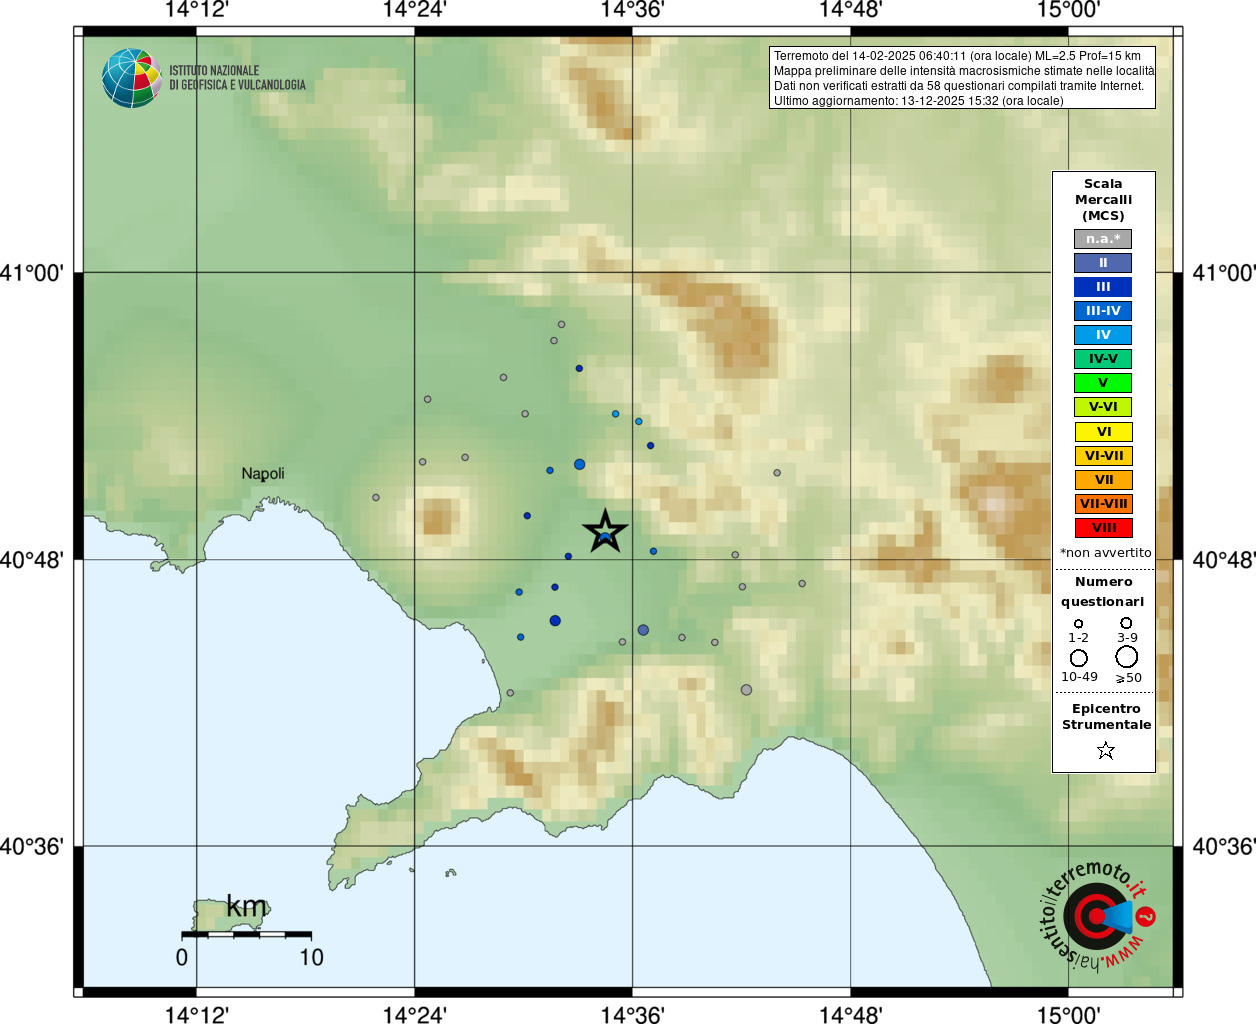Select the yellow VI intensity swatch

[x=1103, y=432]
